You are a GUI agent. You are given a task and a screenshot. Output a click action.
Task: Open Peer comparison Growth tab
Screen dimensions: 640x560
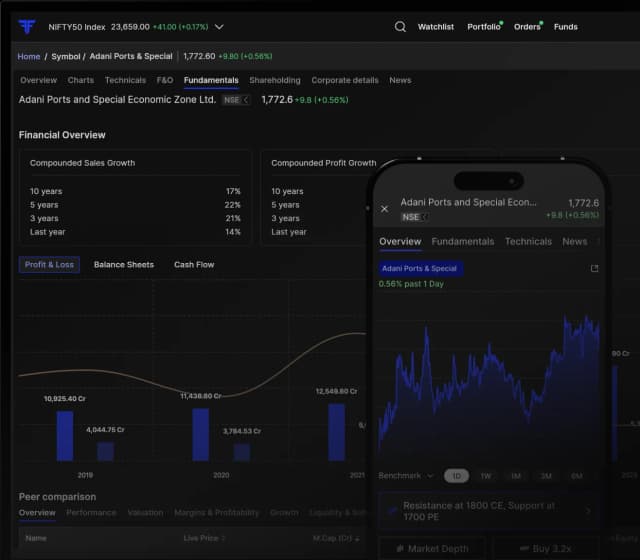click(284, 513)
